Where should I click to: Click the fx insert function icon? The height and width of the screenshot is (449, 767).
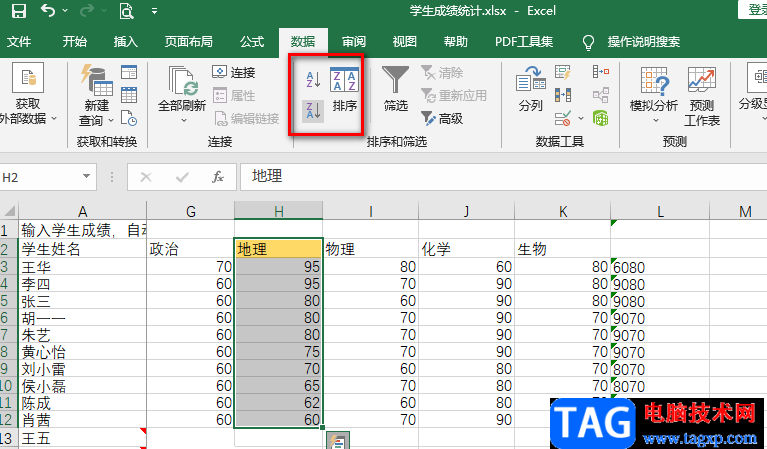click(218, 177)
